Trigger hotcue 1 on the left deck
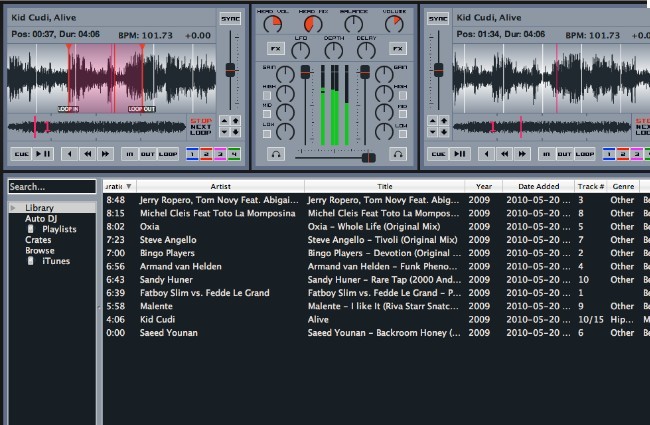The image size is (650, 425). [x=192, y=154]
